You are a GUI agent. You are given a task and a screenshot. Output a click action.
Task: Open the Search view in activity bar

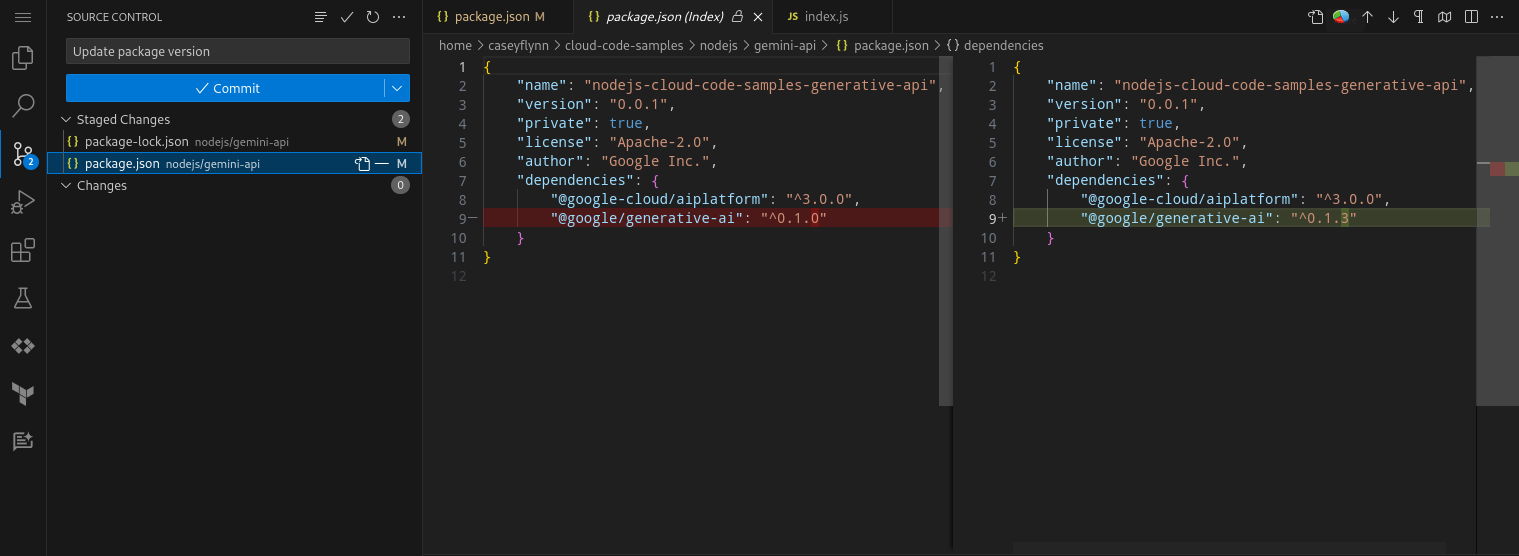click(x=23, y=105)
